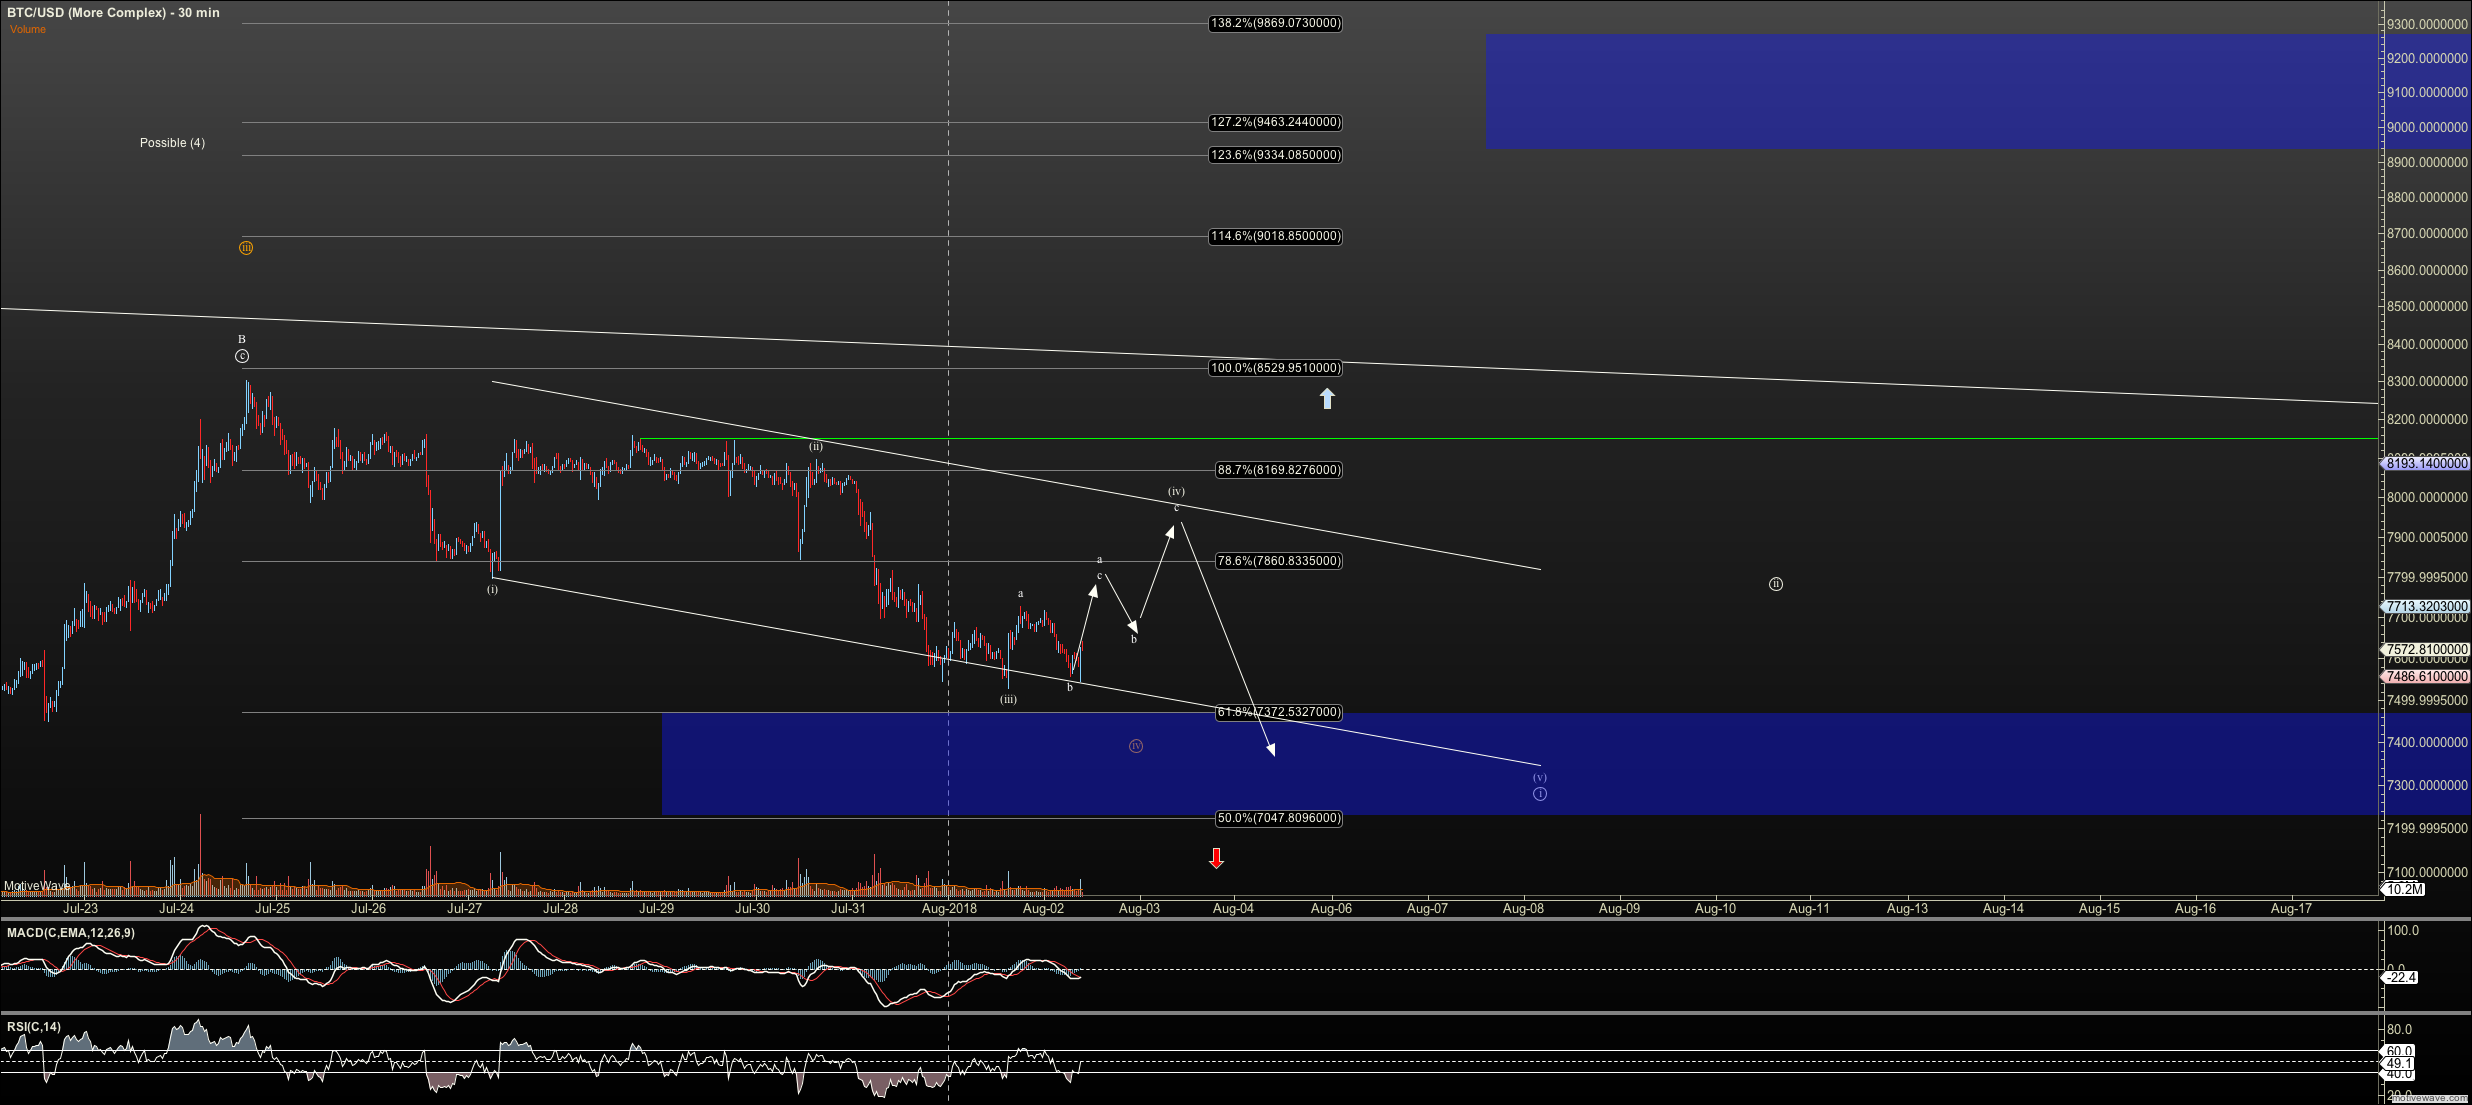Open the MACD(C,EMA,12,26,9) study label
Screen dimensions: 2472x1105
[71, 933]
